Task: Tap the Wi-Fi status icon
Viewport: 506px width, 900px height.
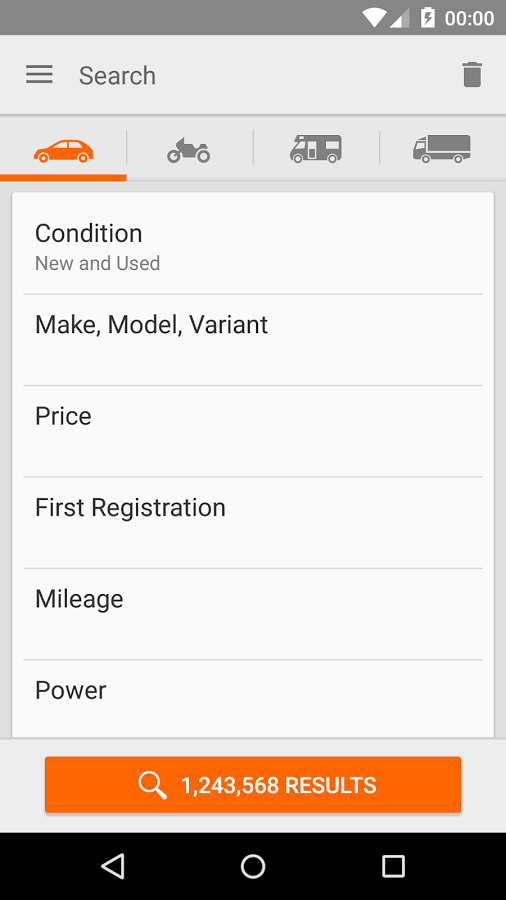Action: coord(373,18)
